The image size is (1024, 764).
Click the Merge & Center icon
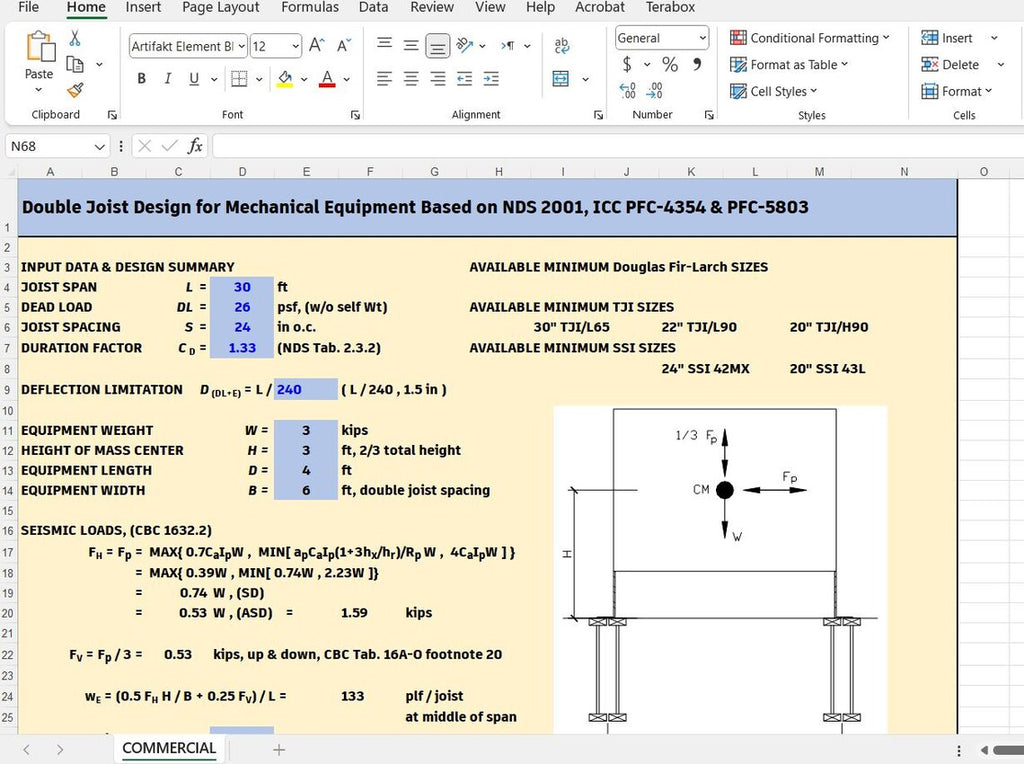[560, 79]
